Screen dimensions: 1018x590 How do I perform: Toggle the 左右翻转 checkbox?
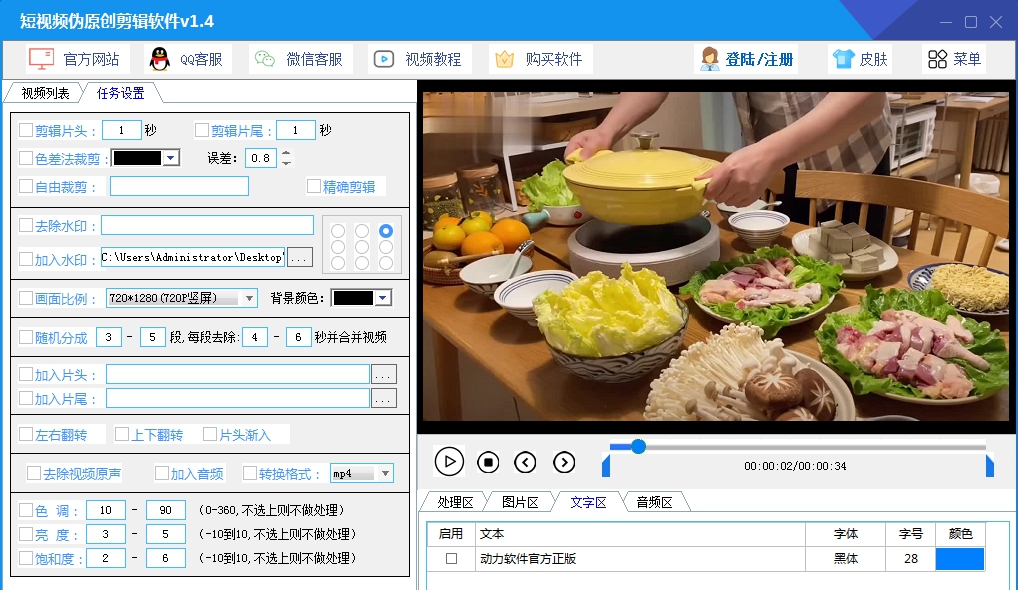27,435
